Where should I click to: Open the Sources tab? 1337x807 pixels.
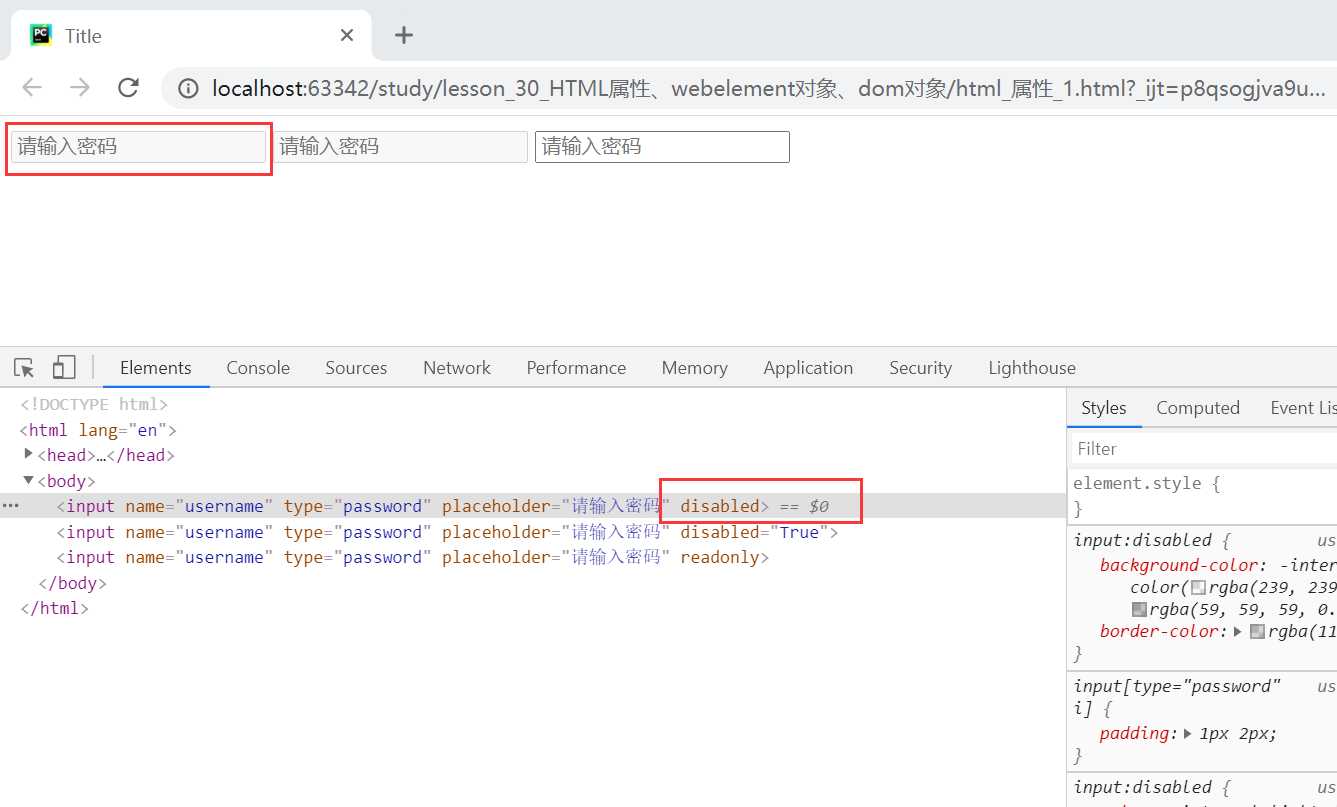(x=356, y=368)
